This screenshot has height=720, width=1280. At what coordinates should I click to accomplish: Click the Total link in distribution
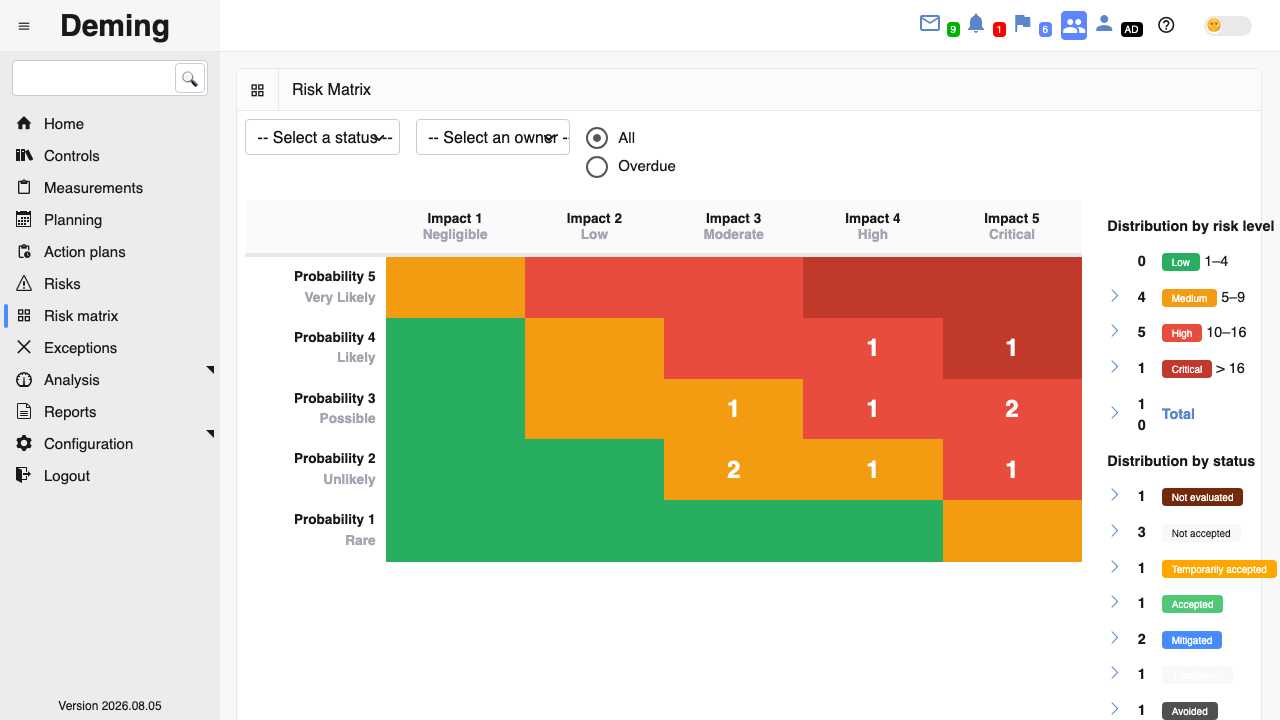(x=1178, y=414)
